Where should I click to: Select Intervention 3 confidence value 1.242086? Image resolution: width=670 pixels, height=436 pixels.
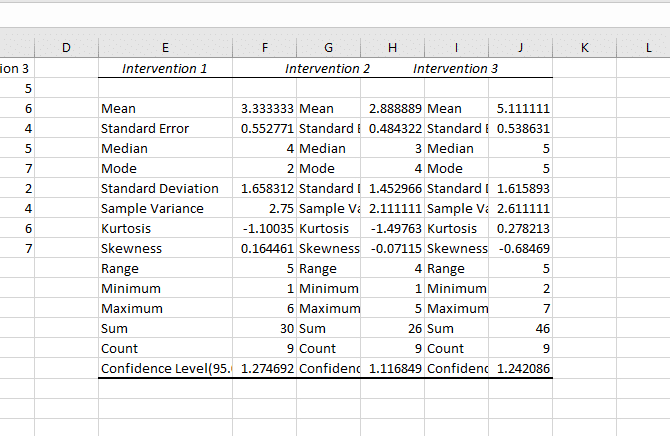(523, 369)
